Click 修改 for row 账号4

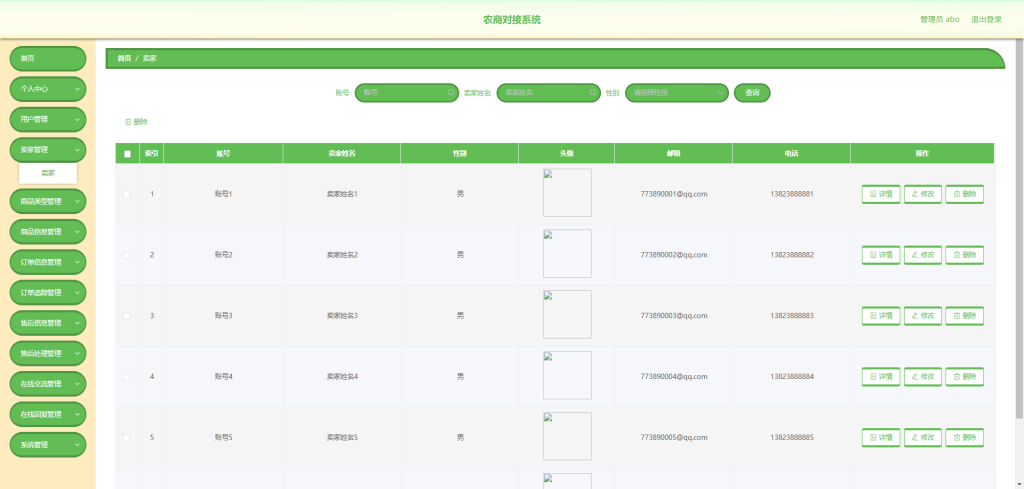pos(923,377)
